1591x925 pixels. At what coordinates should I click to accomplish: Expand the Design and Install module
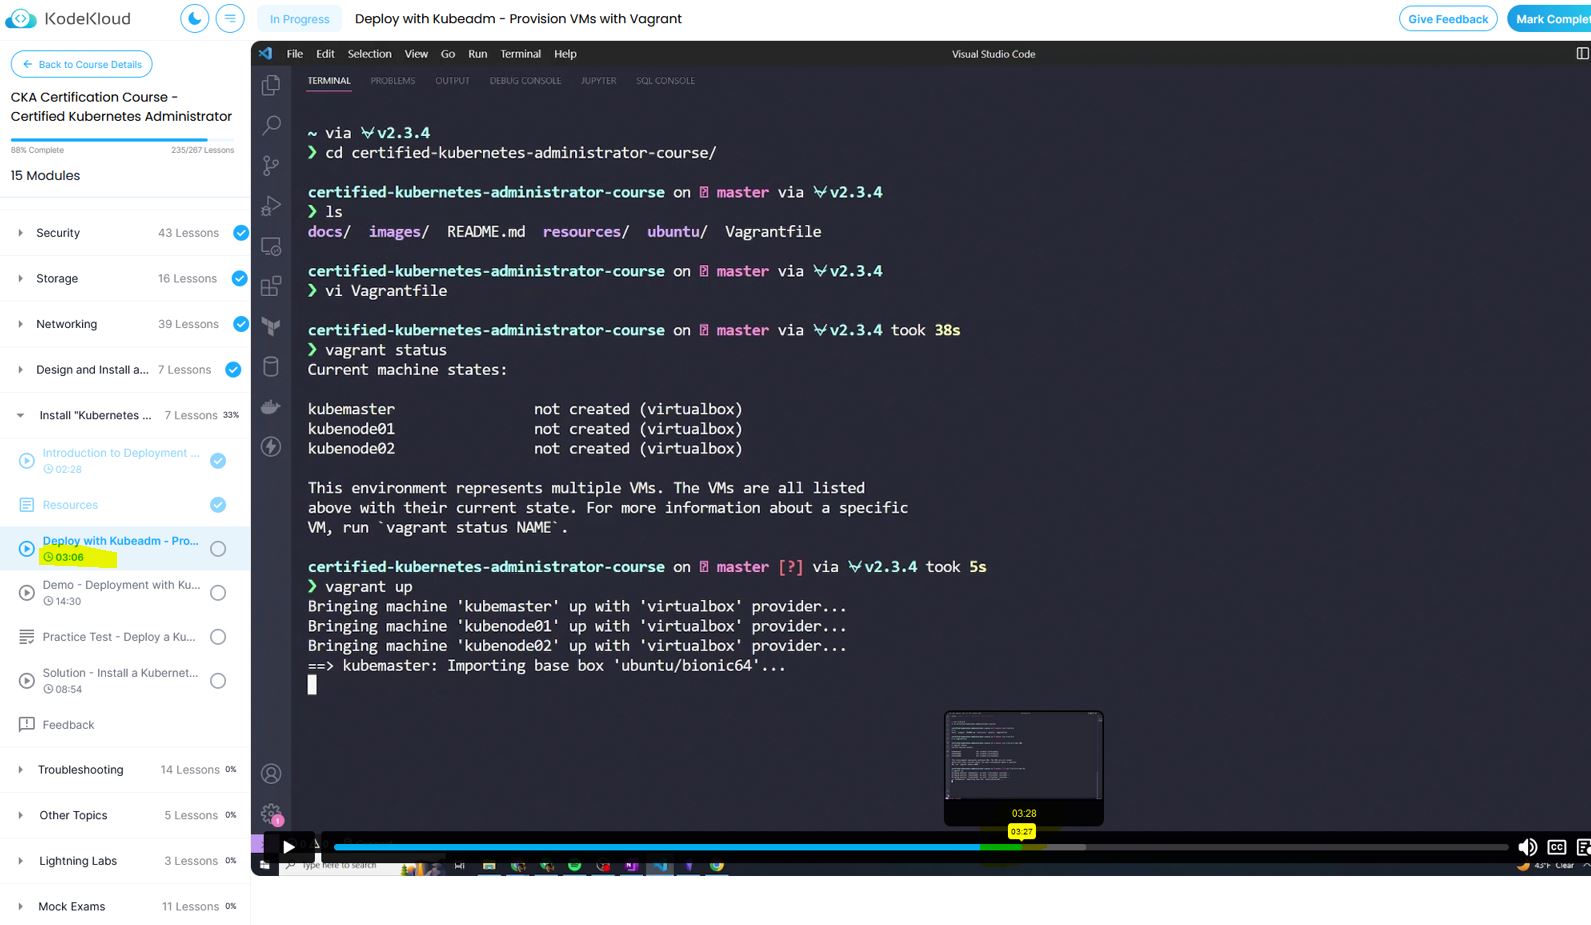pos(20,369)
